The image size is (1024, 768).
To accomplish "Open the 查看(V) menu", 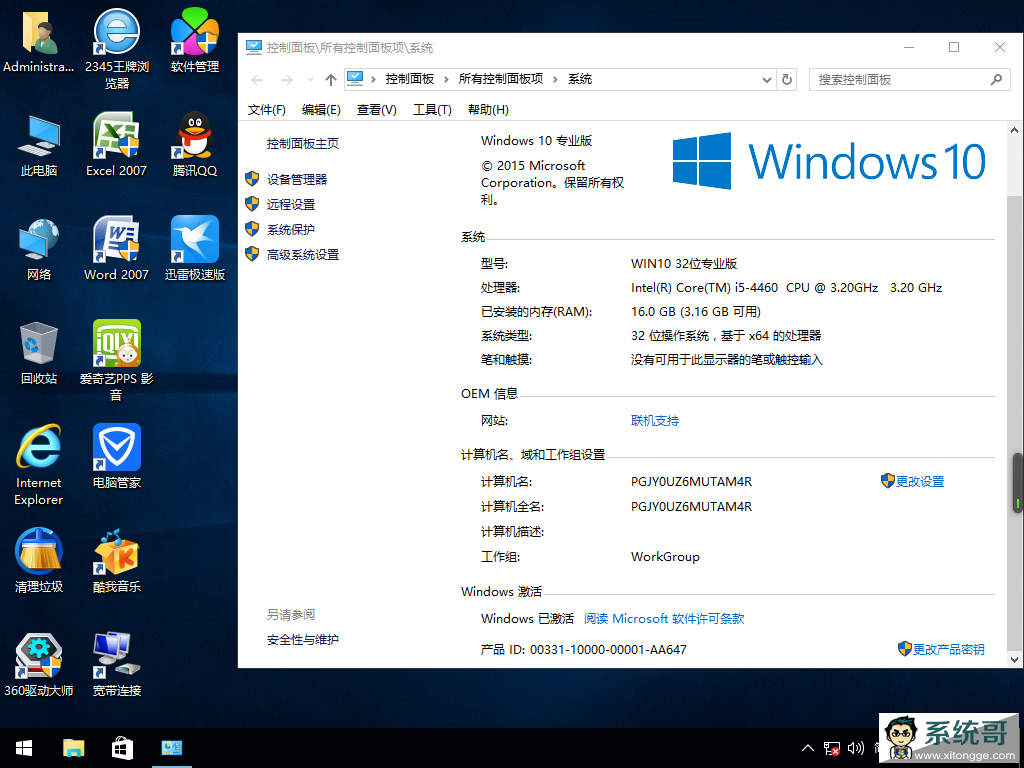I will 376,110.
